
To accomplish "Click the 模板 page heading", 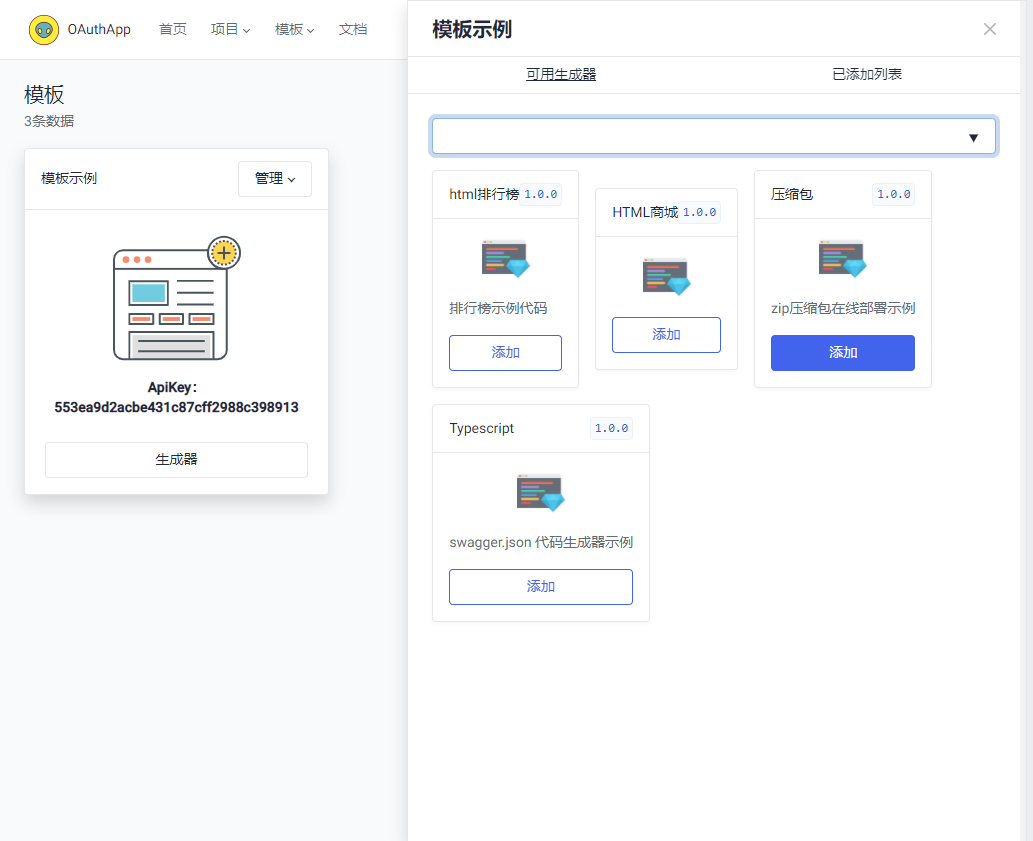I will (44, 95).
